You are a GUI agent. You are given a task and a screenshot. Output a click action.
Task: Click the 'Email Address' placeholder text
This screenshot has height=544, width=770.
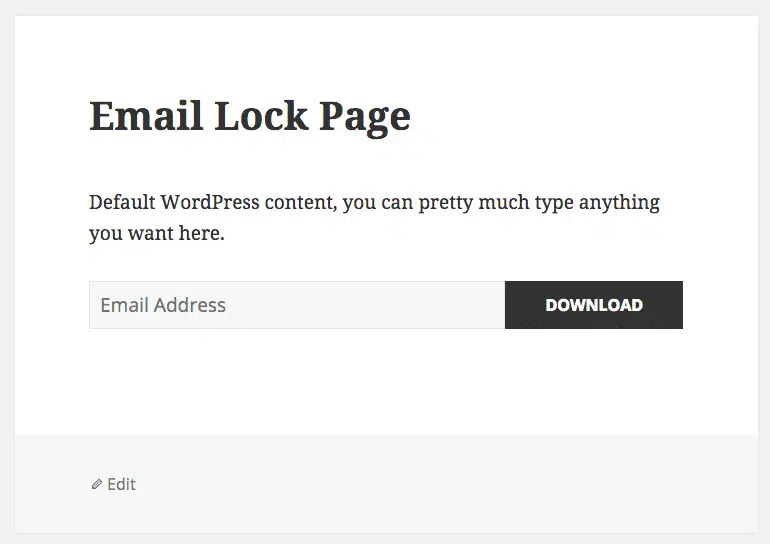pos(163,305)
